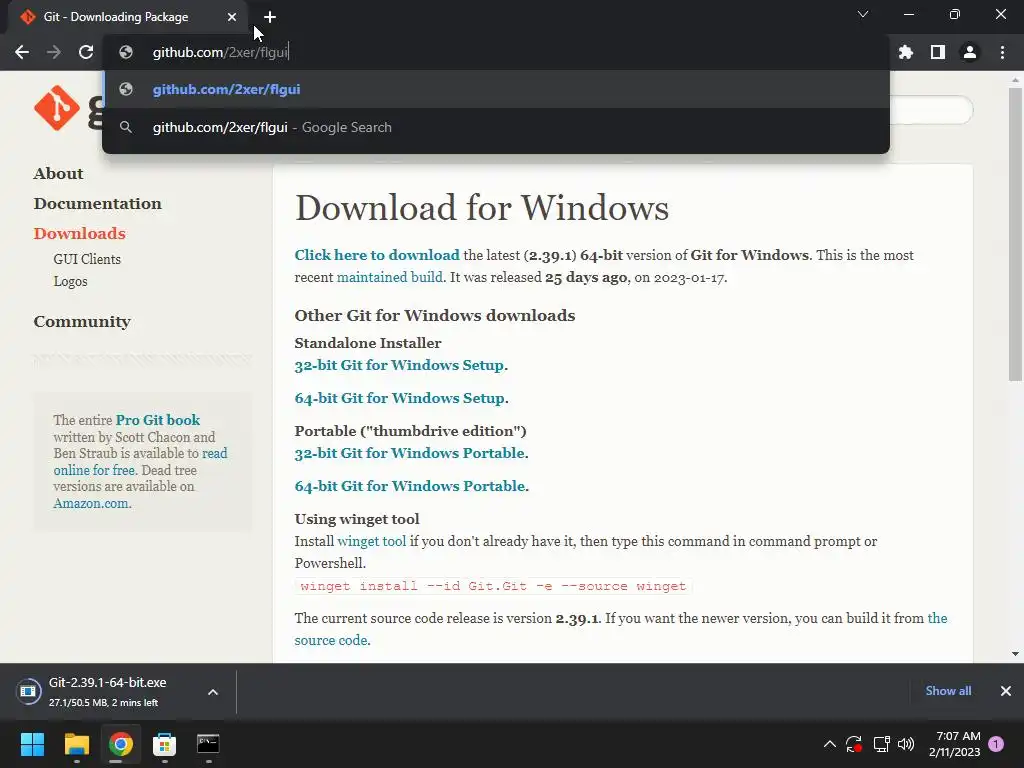The image size is (1024, 768).
Task: Click the page vertical scrollbar thumb
Action: pyautogui.click(x=1015, y=234)
